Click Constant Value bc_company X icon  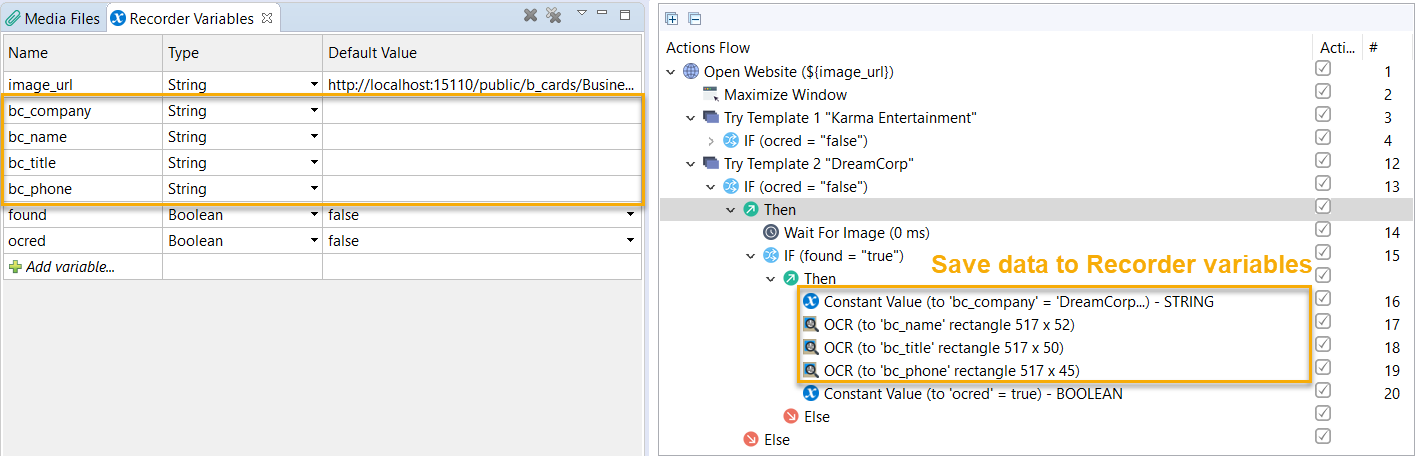click(x=811, y=302)
